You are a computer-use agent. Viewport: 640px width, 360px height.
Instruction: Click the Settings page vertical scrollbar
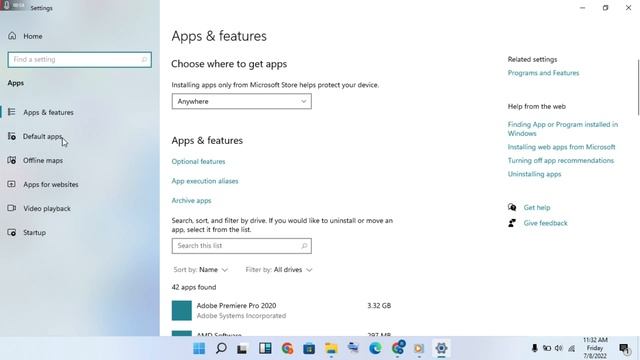638,88
